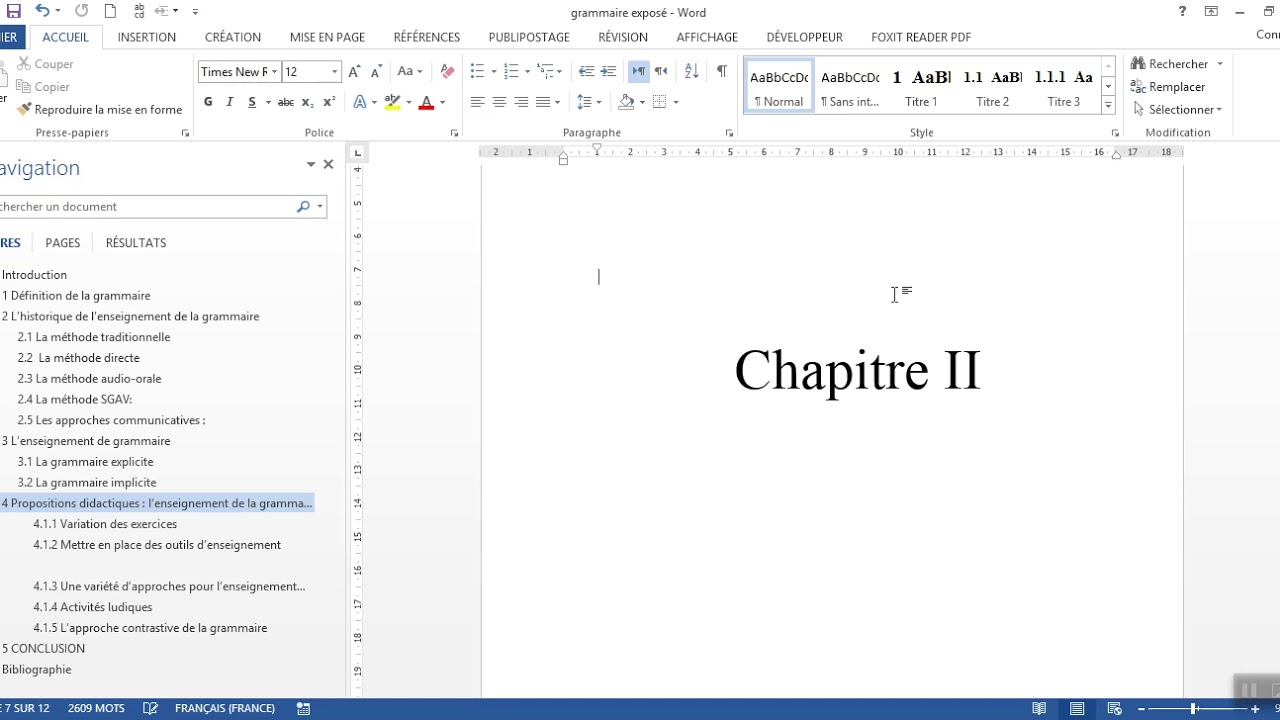The image size is (1280, 720).
Task: Click the 2609 MOTS word count
Action: (96, 708)
